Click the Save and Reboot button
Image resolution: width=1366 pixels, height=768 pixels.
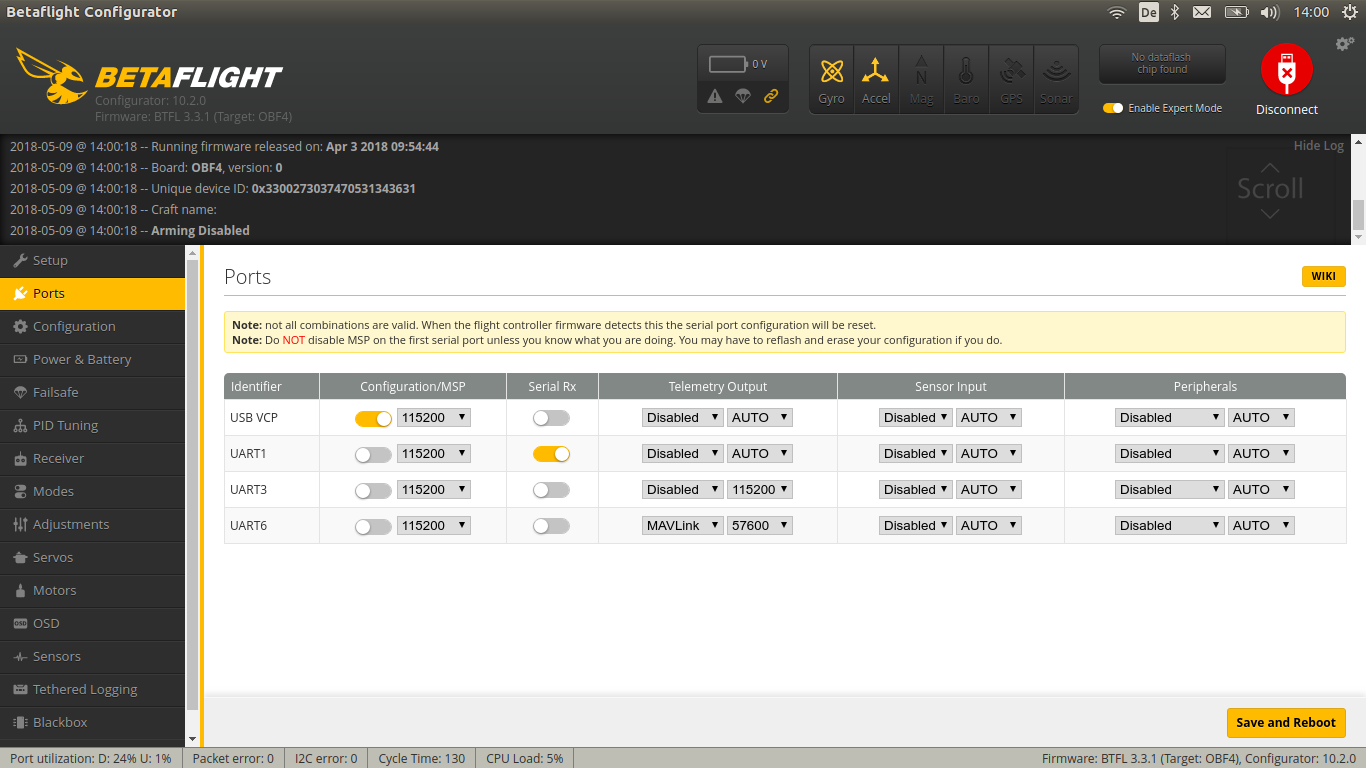point(1286,722)
